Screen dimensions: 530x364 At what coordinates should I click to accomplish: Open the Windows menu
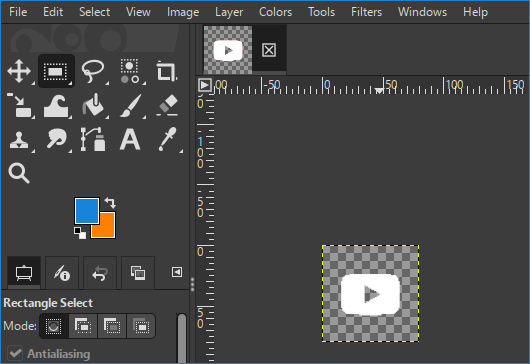[x=422, y=12]
